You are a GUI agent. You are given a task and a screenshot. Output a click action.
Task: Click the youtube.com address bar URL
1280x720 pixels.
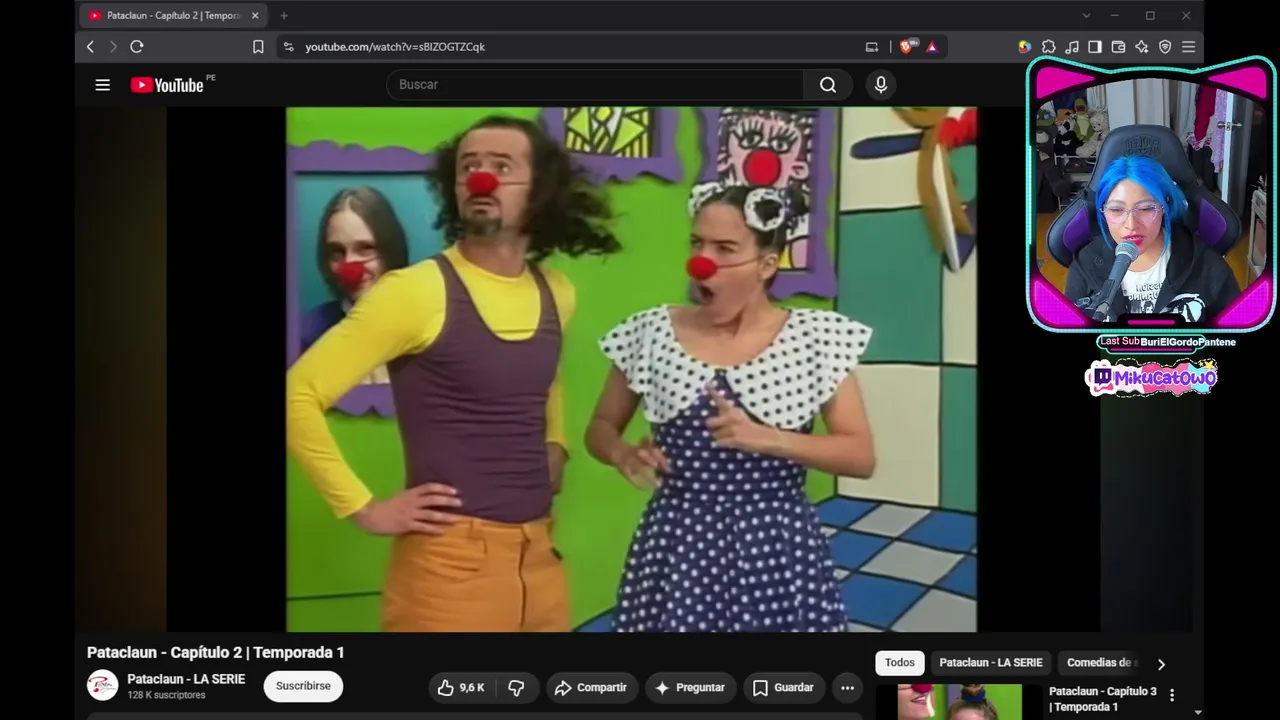click(x=395, y=47)
